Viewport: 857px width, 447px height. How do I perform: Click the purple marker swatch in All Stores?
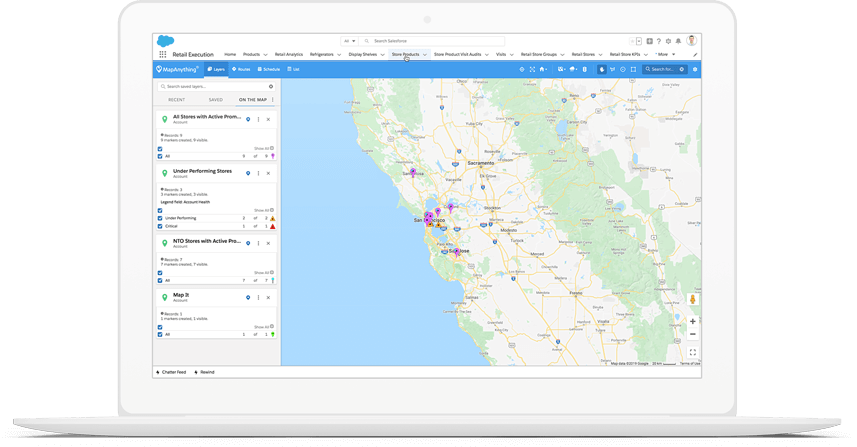(273, 156)
